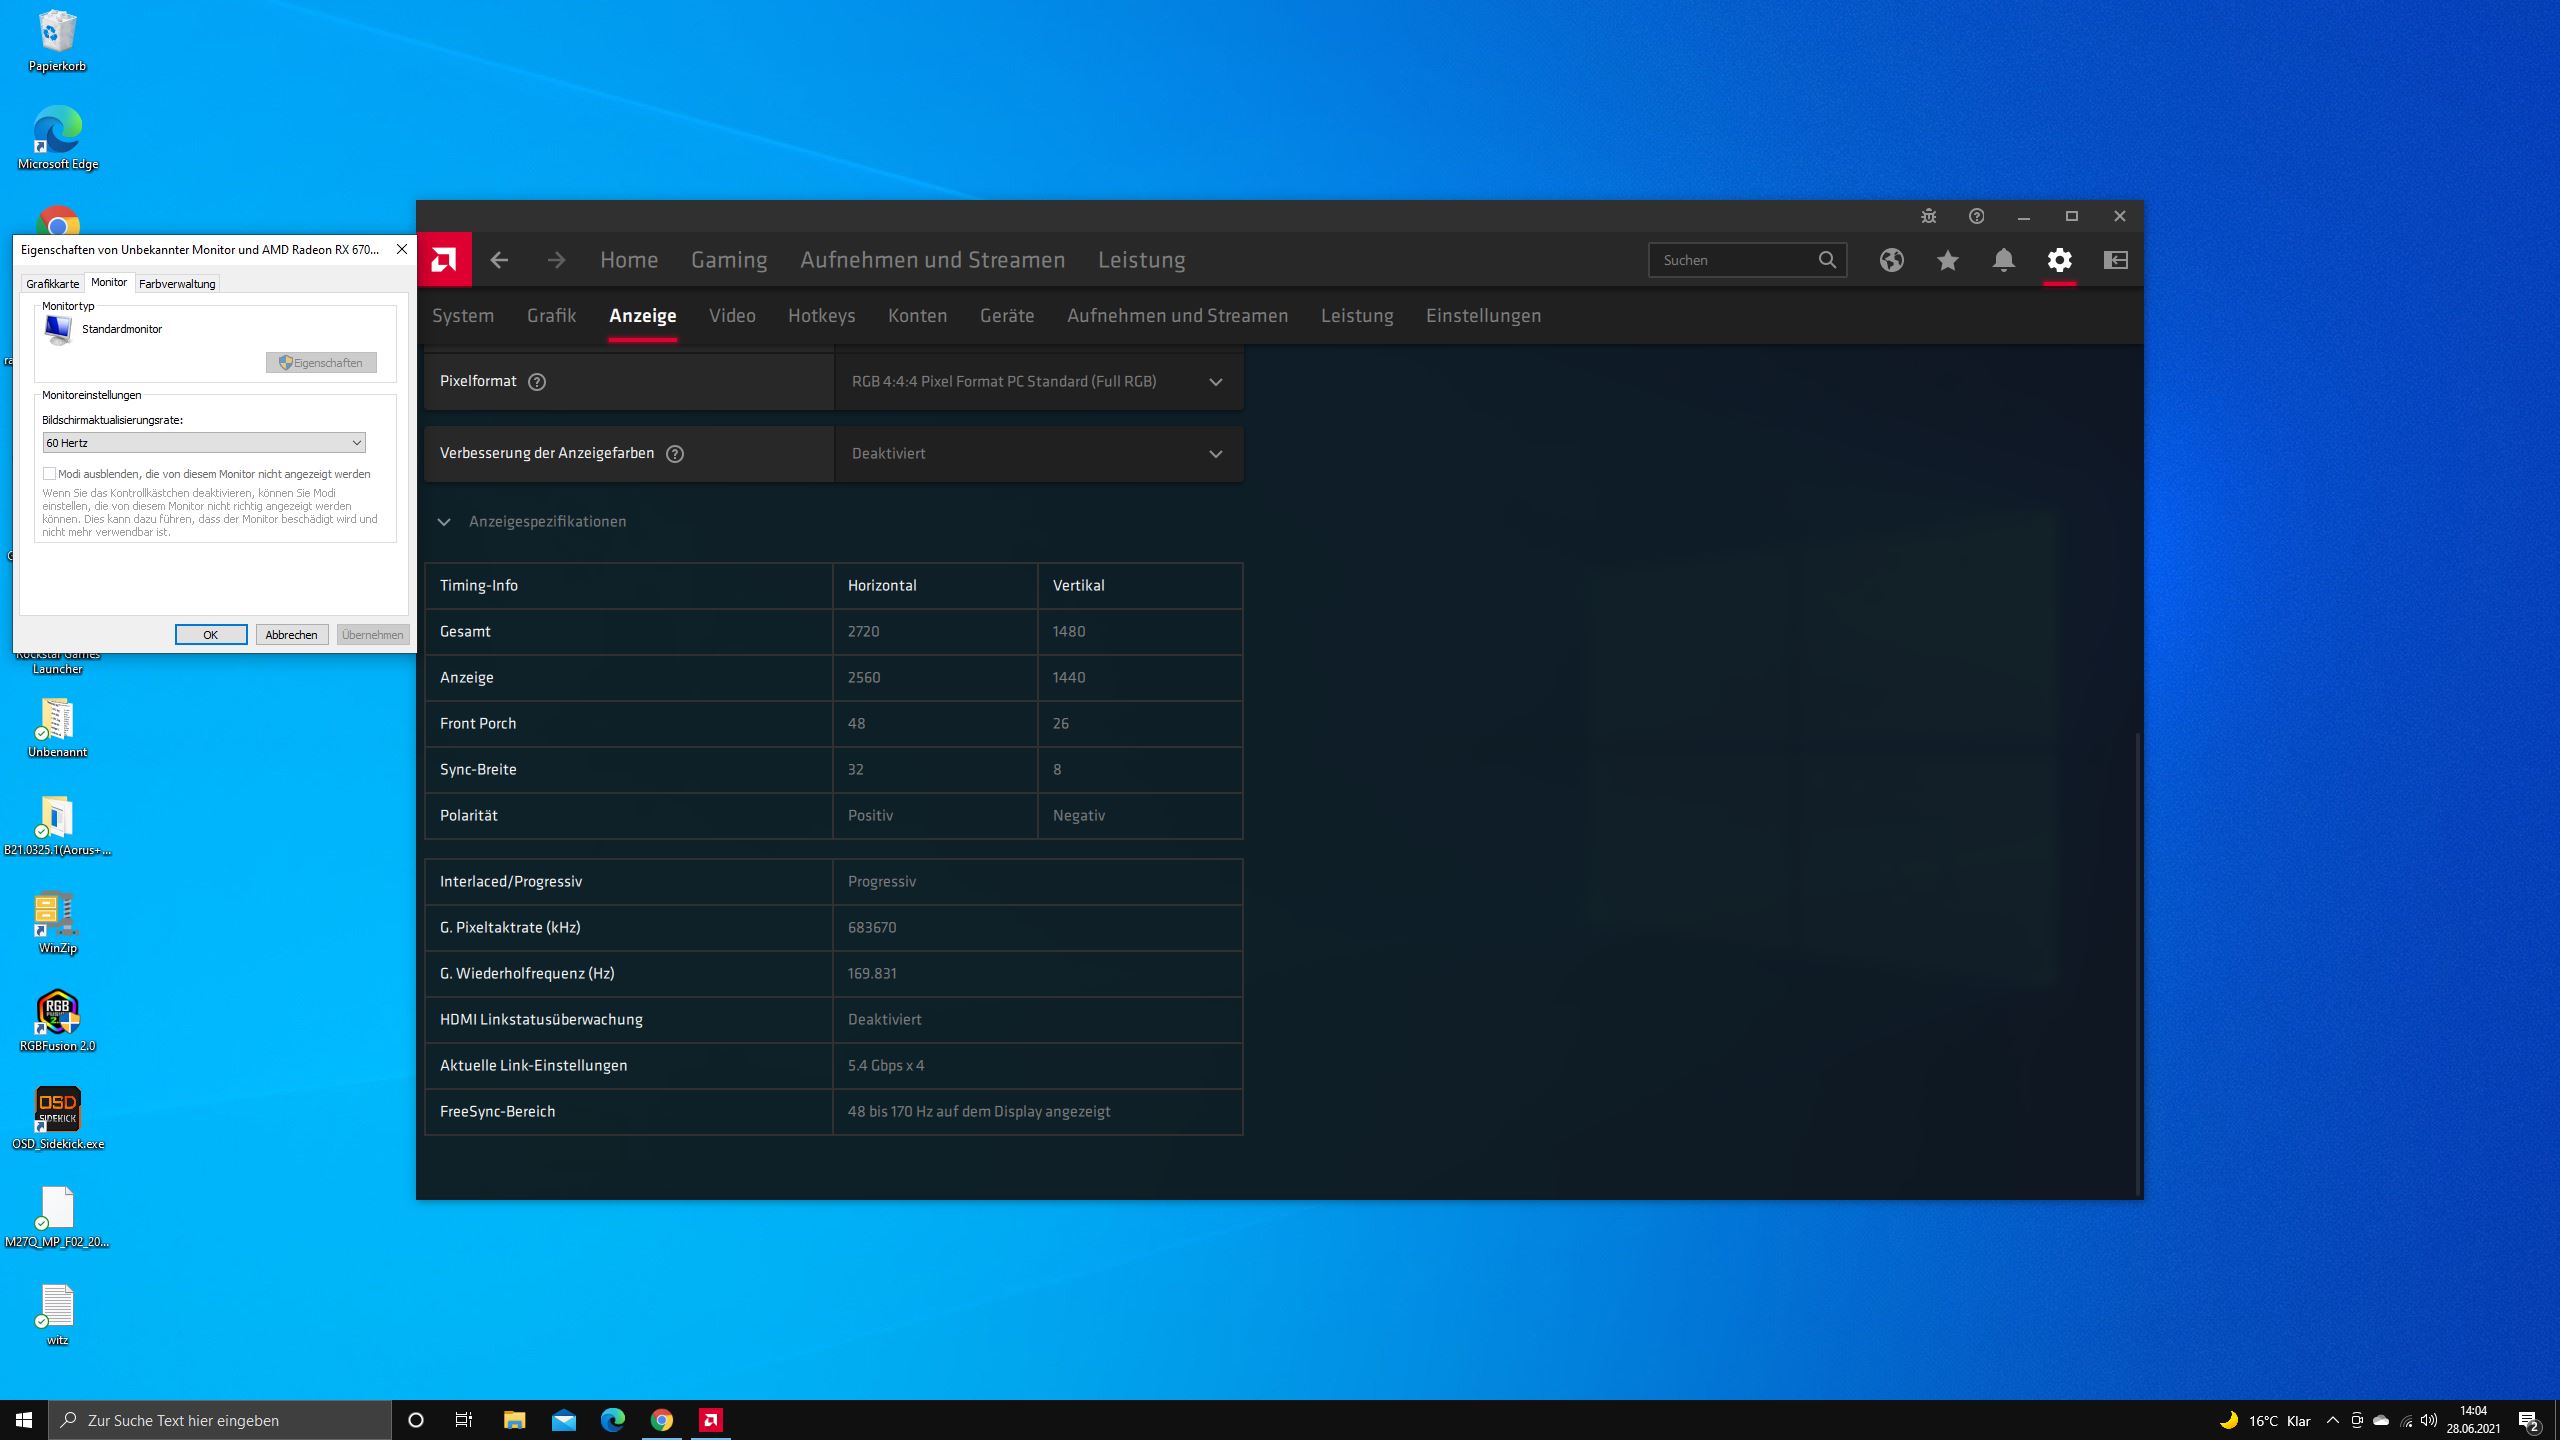The height and width of the screenshot is (1440, 2560).
Task: Switch to the Grafik tab
Action: [x=551, y=315]
